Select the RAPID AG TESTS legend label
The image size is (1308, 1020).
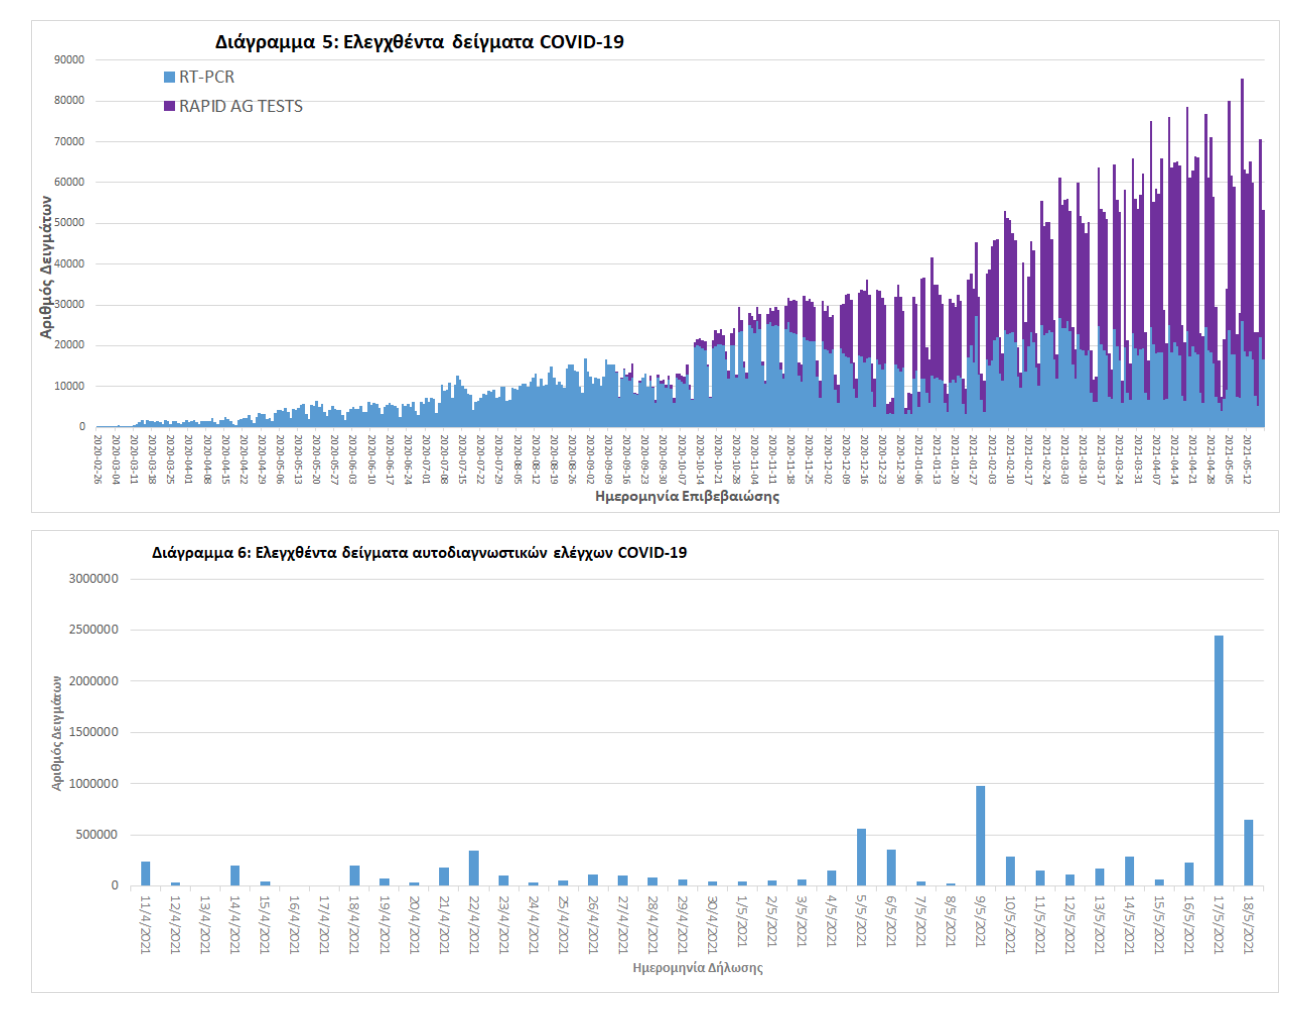[x=240, y=106]
